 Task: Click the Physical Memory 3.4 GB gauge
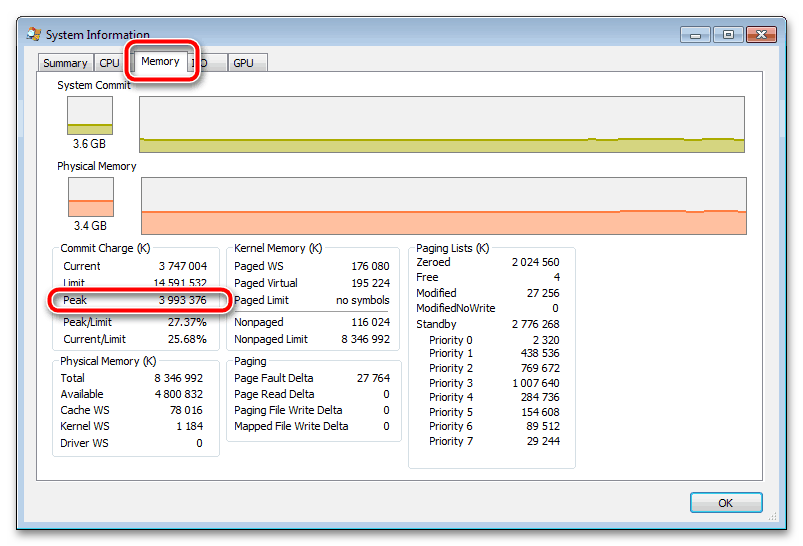coord(90,197)
